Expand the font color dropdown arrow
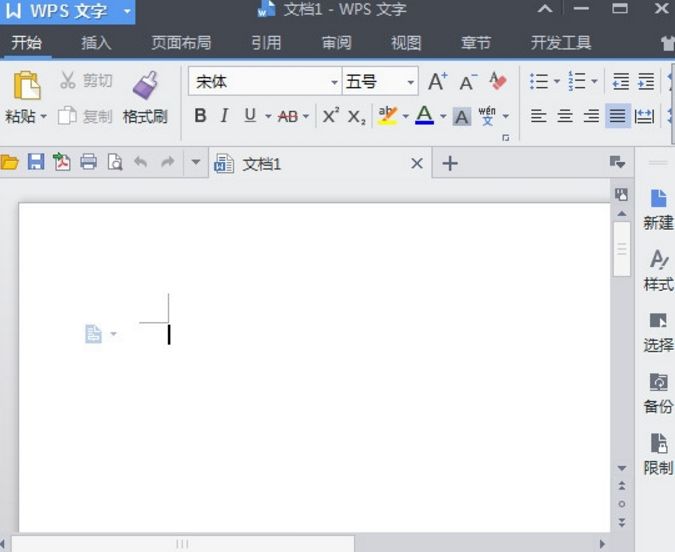 point(443,116)
